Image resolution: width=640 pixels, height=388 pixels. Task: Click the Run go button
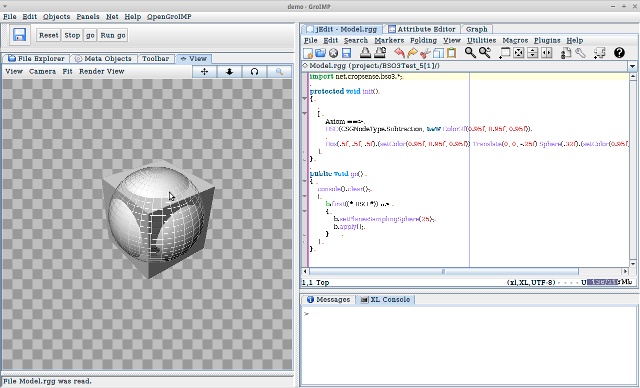click(x=113, y=35)
